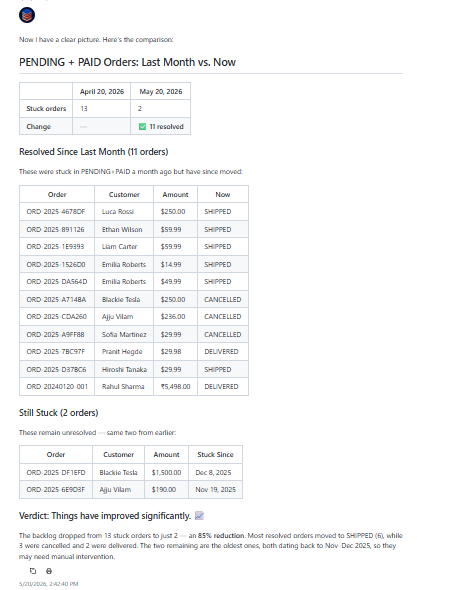The image size is (458, 590).
Task: Click the Stuck Since column header
Action: pos(215,454)
